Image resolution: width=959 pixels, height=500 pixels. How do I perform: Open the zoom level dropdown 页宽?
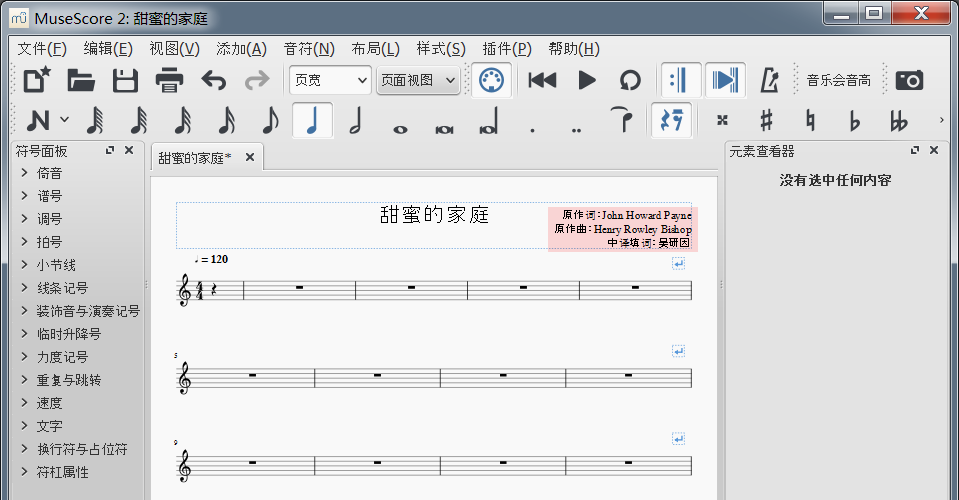[x=329, y=81]
